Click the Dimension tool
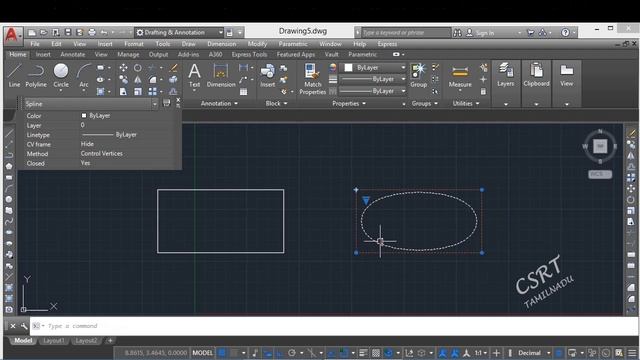The width and height of the screenshot is (640, 360). pos(221,75)
